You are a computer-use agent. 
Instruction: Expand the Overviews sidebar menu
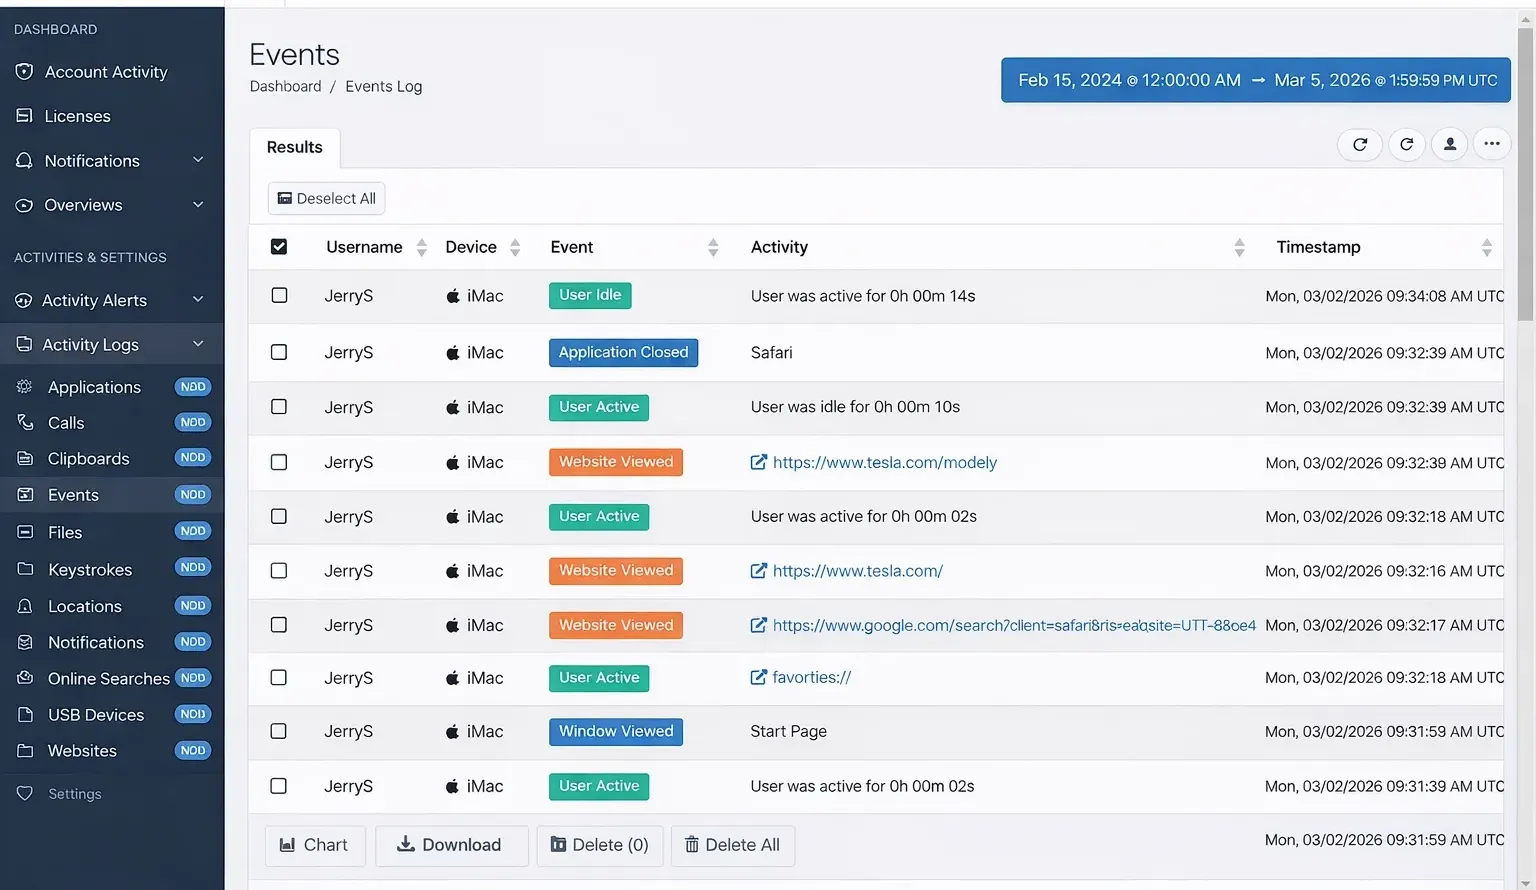pyautogui.click(x=197, y=205)
